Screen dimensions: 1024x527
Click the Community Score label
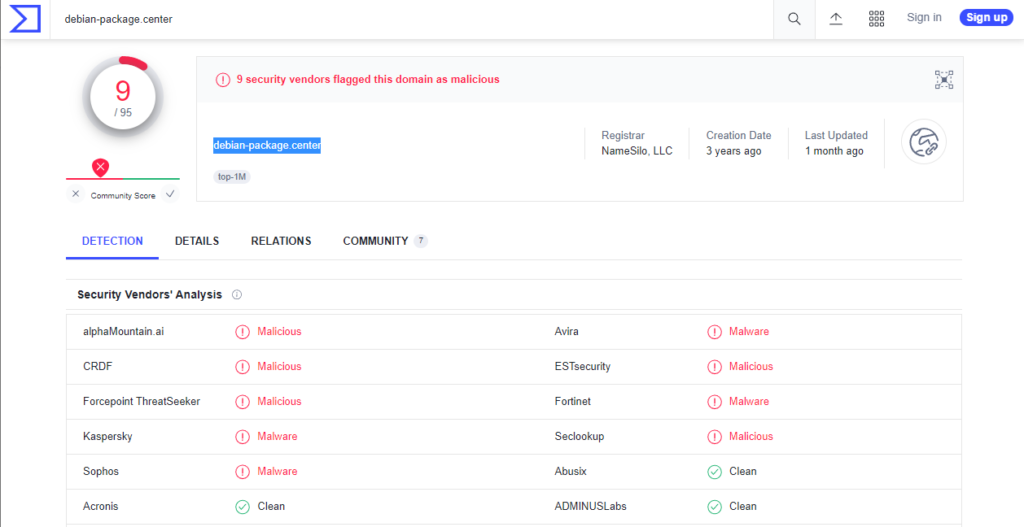point(123,196)
